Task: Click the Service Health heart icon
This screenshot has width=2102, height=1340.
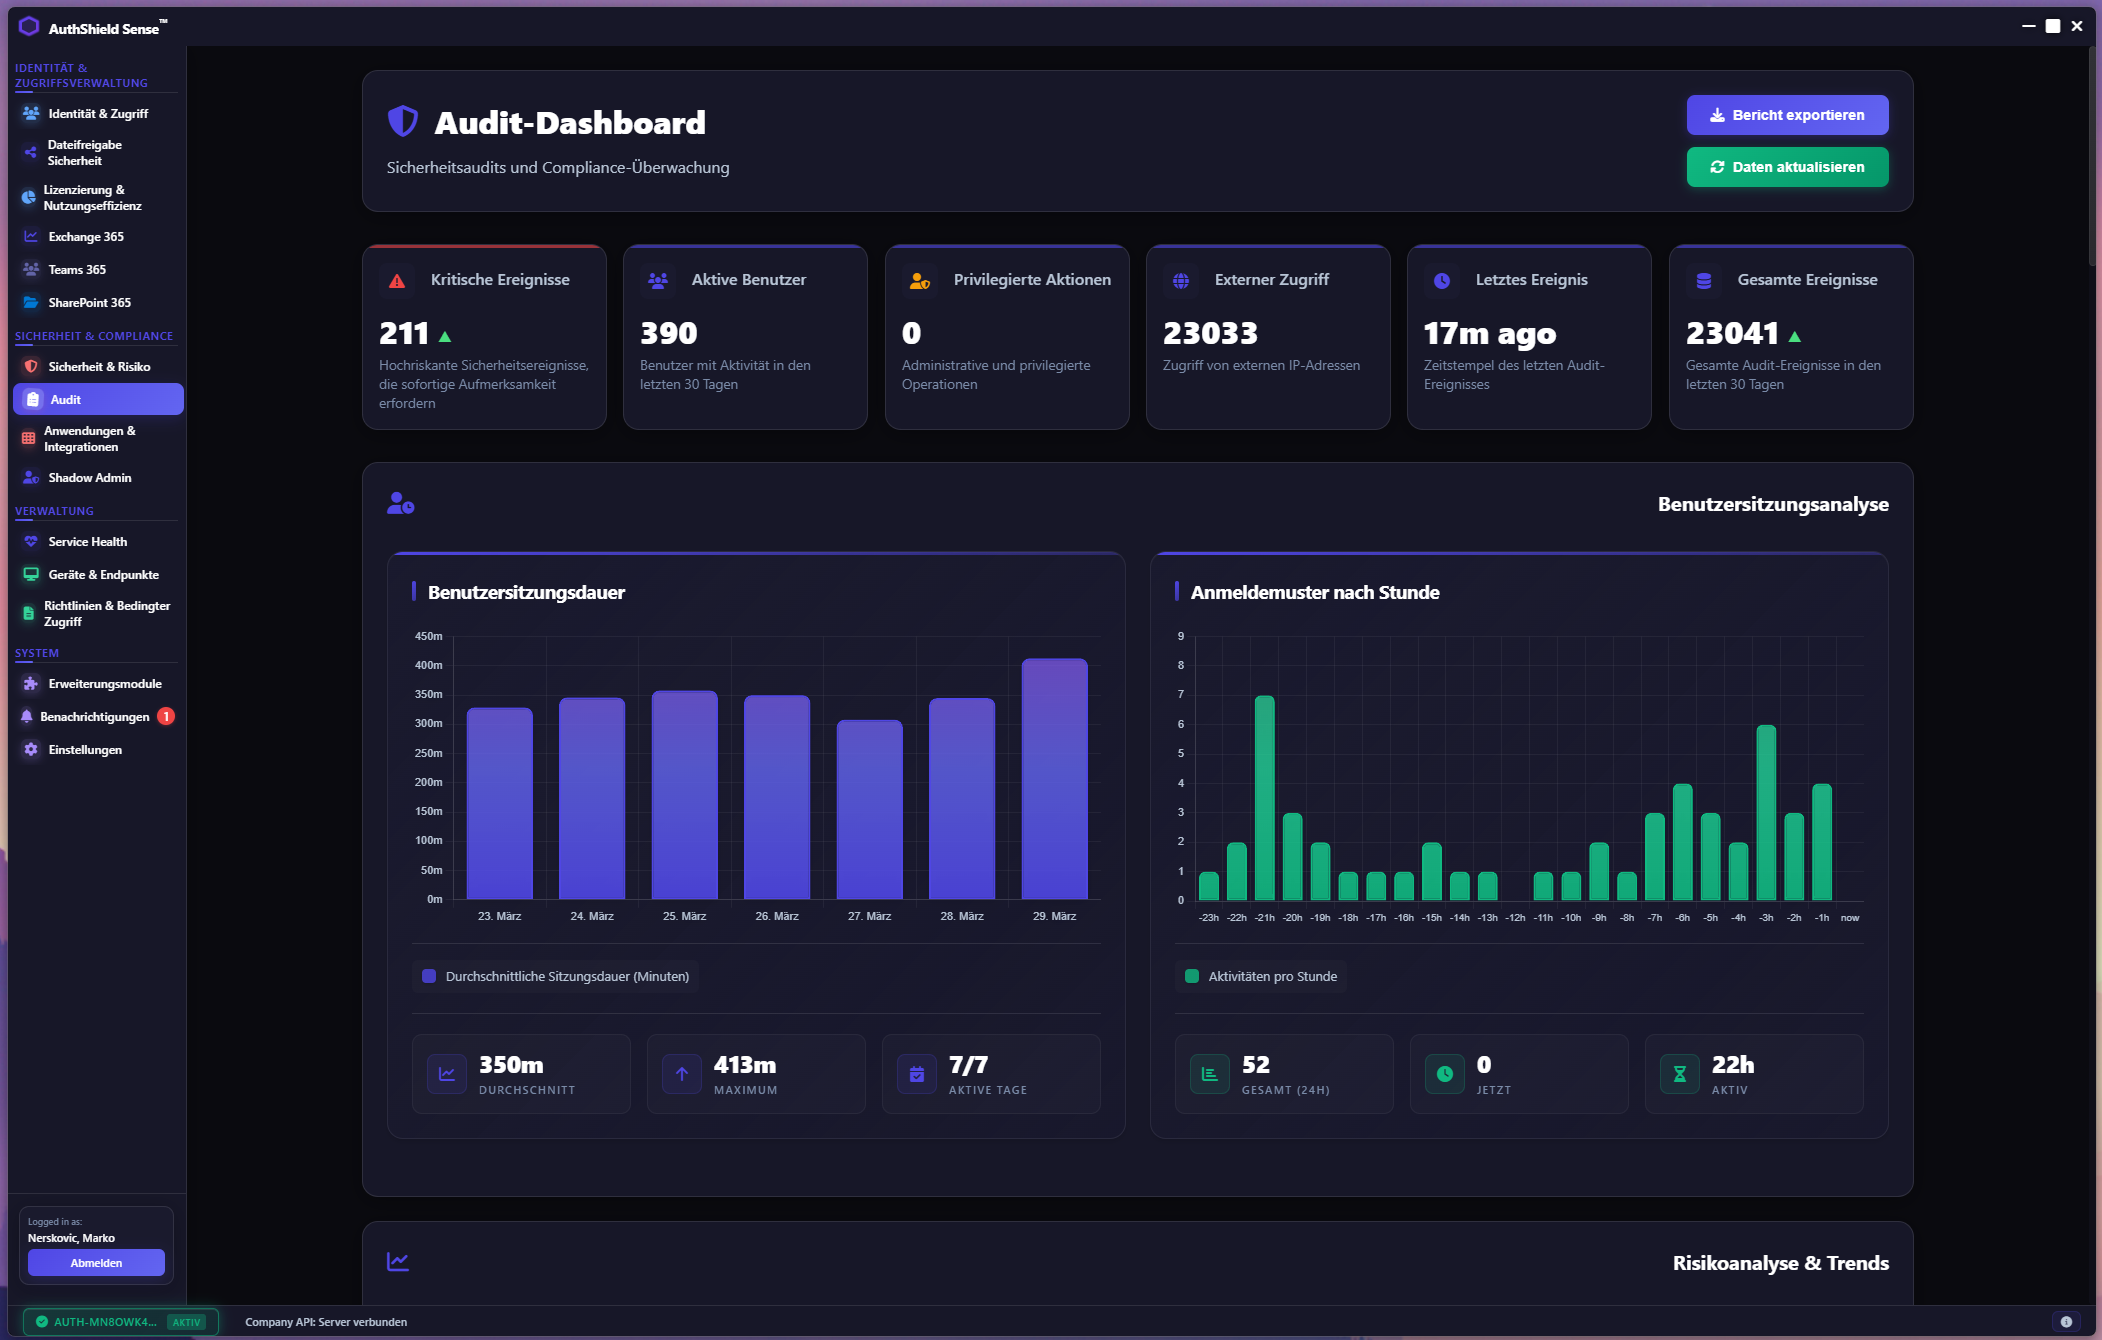Action: tap(31, 542)
